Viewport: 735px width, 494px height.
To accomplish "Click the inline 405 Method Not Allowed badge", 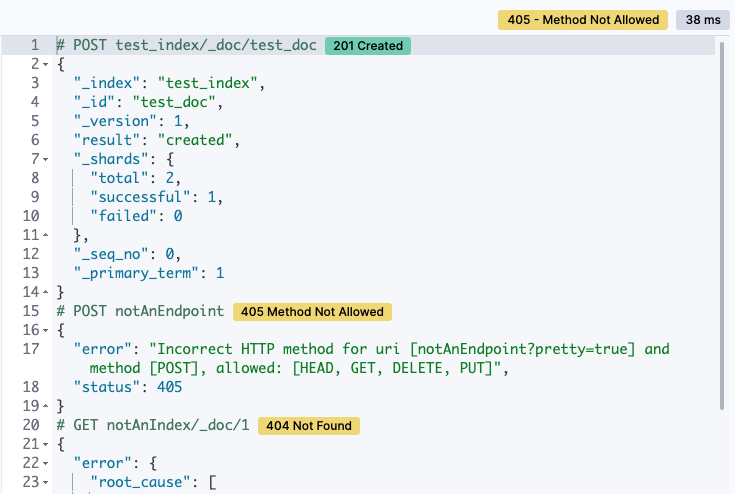I will coord(312,312).
